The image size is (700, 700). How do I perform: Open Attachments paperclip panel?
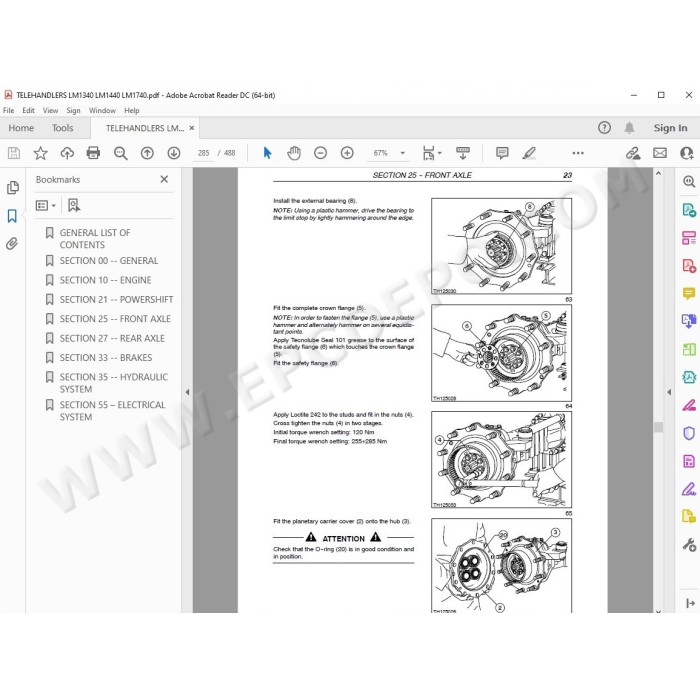(12, 243)
